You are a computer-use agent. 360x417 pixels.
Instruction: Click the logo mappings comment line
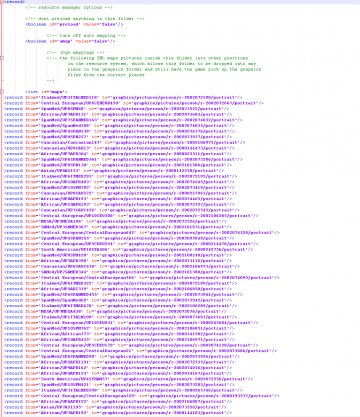75,53
